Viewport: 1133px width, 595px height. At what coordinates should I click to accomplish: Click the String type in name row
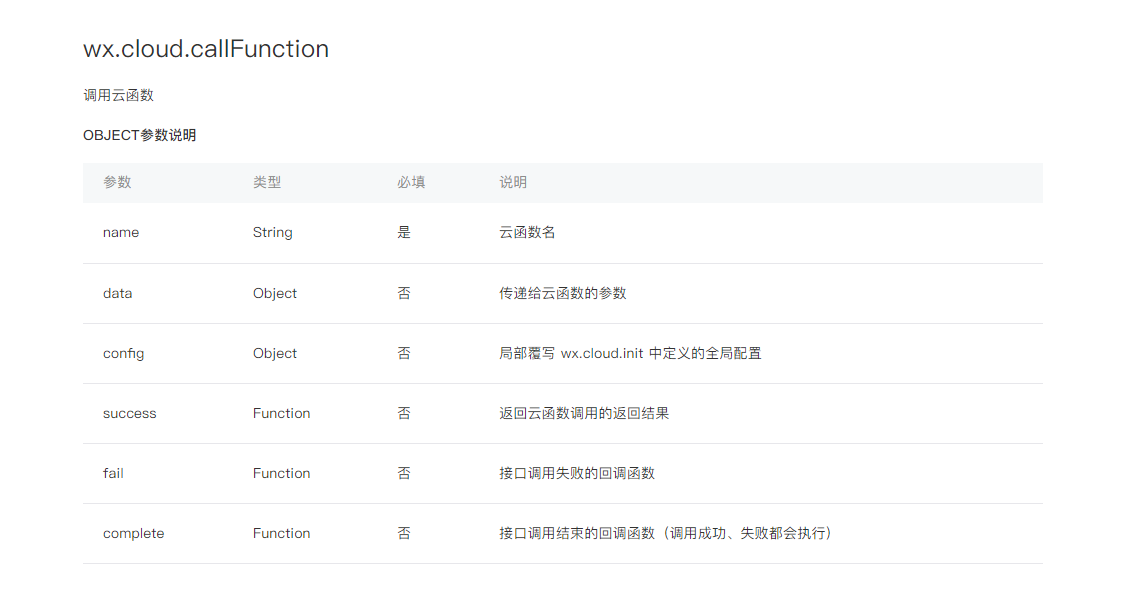coord(272,232)
